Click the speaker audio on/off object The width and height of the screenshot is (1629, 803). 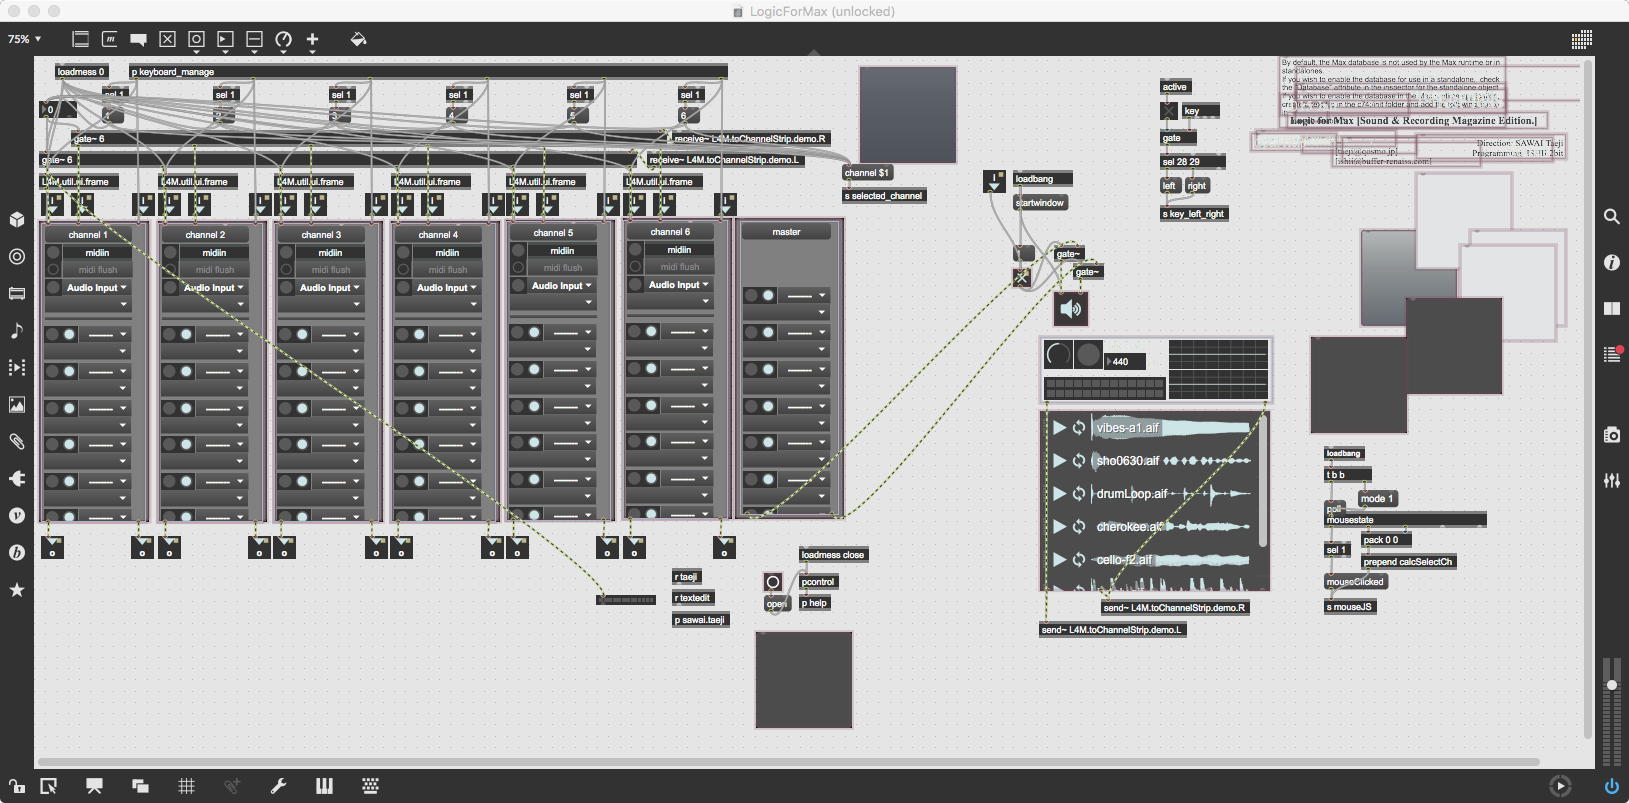1070,309
